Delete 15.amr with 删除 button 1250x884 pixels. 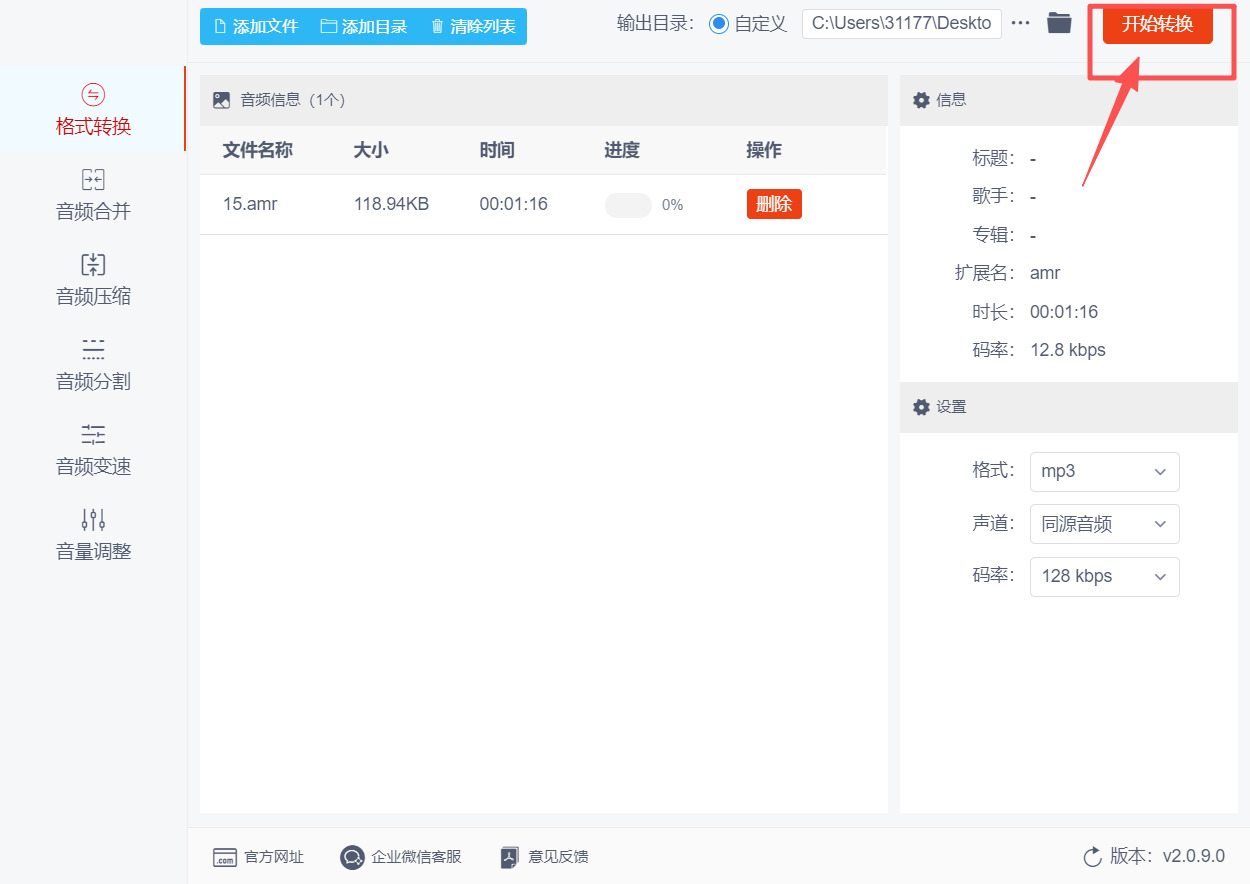[774, 204]
